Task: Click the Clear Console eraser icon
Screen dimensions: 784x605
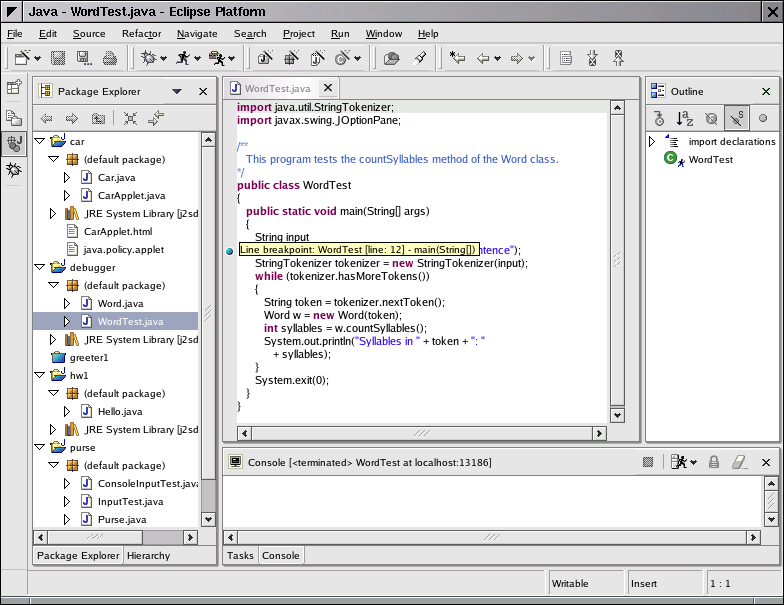Action: pos(740,462)
